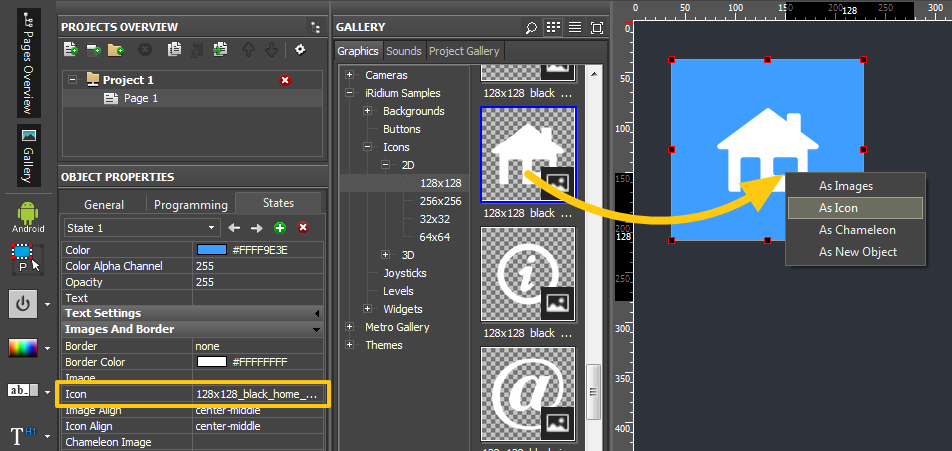Image resolution: width=952 pixels, height=451 pixels.
Task: Collapse the Images And Border section
Action: (x=316, y=330)
